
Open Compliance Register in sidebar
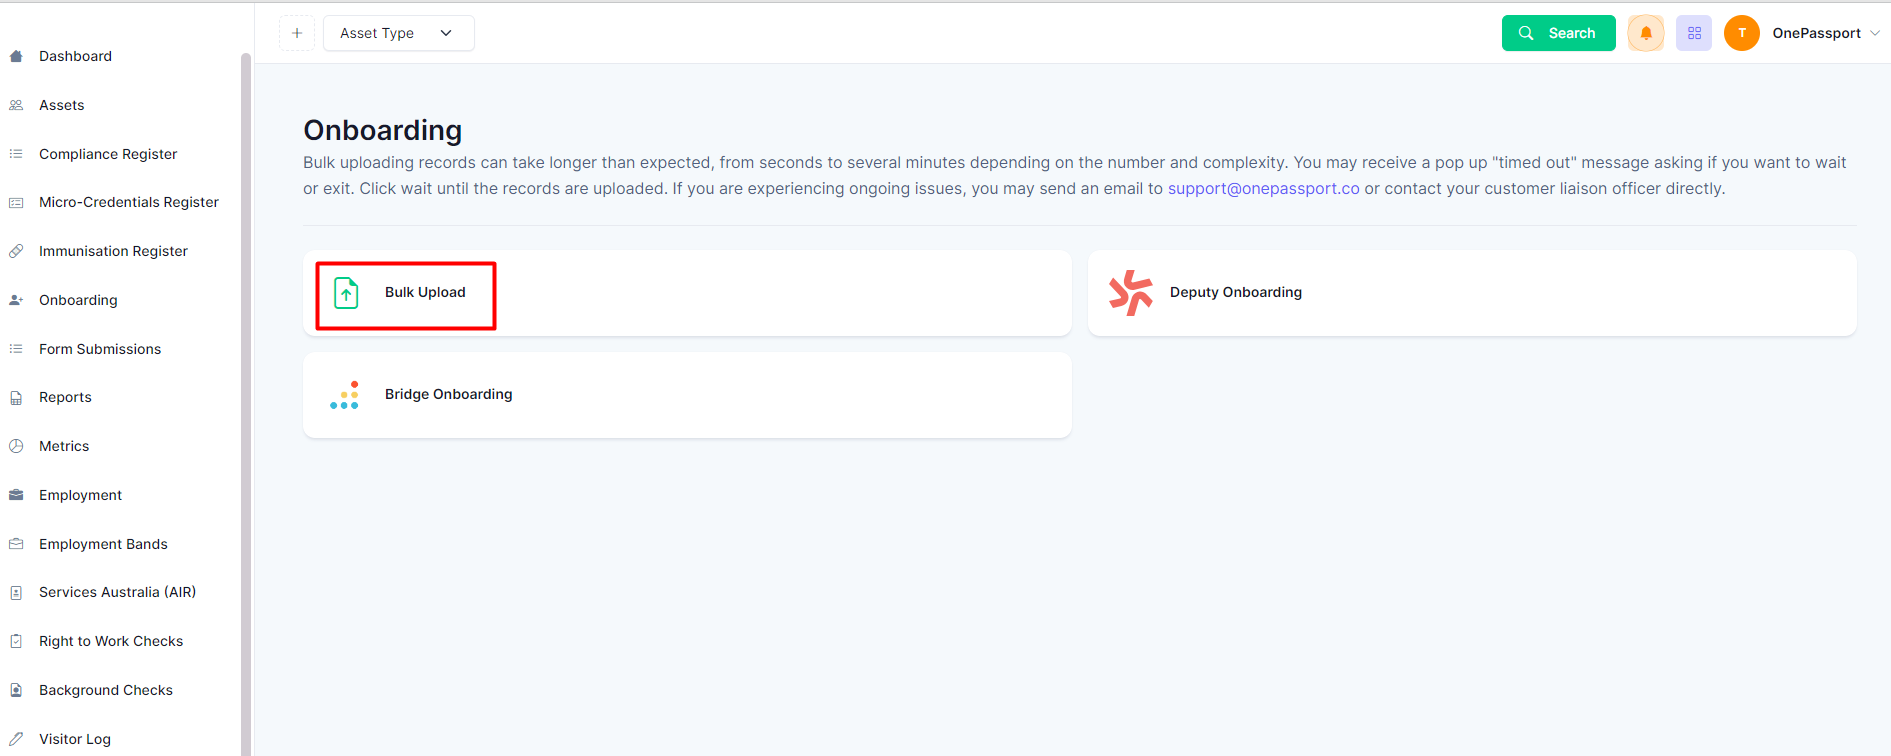(x=108, y=154)
